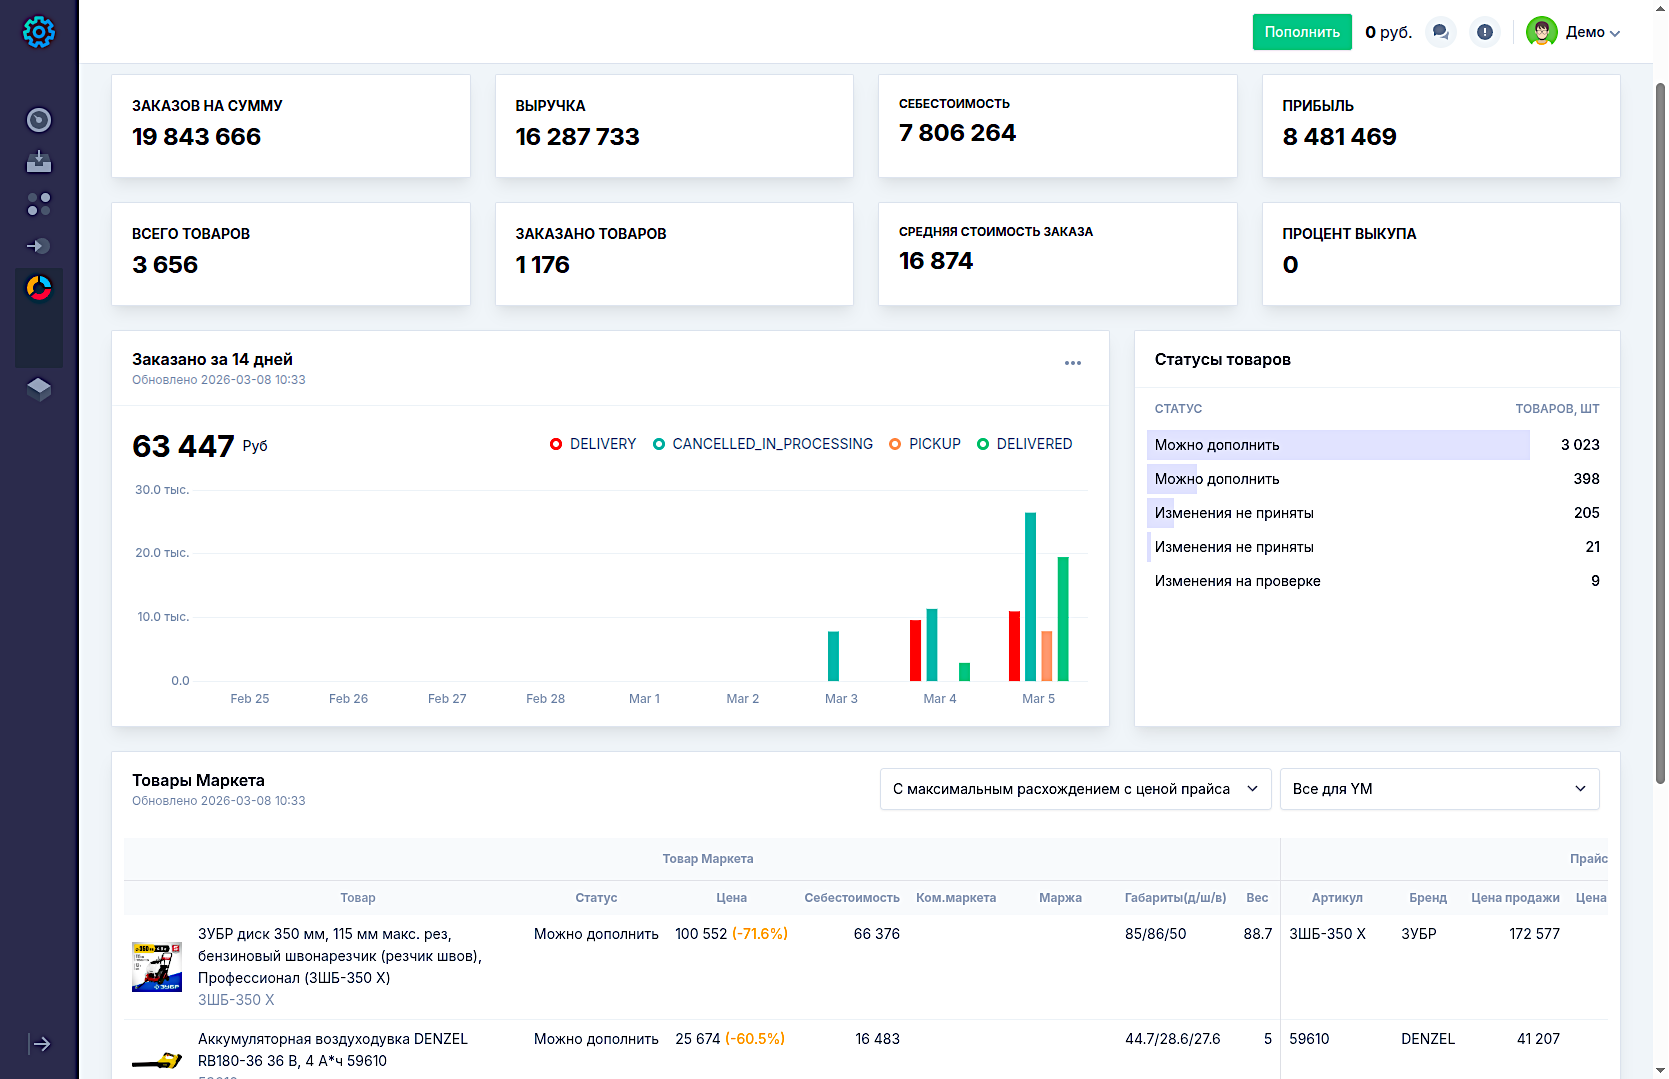Open the inbox download sidebar icon
Screen dimensions: 1669x1079
[39, 162]
